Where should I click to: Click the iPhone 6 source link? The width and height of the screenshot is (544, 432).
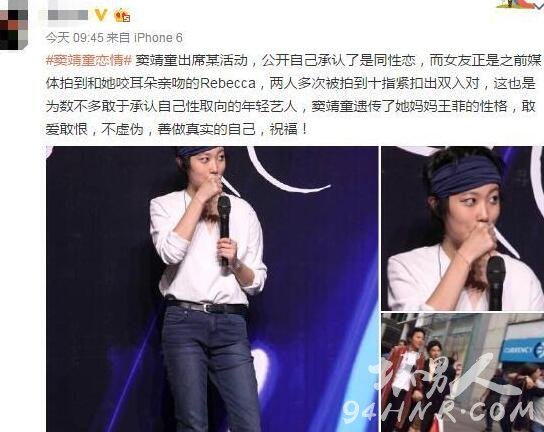coord(158,37)
